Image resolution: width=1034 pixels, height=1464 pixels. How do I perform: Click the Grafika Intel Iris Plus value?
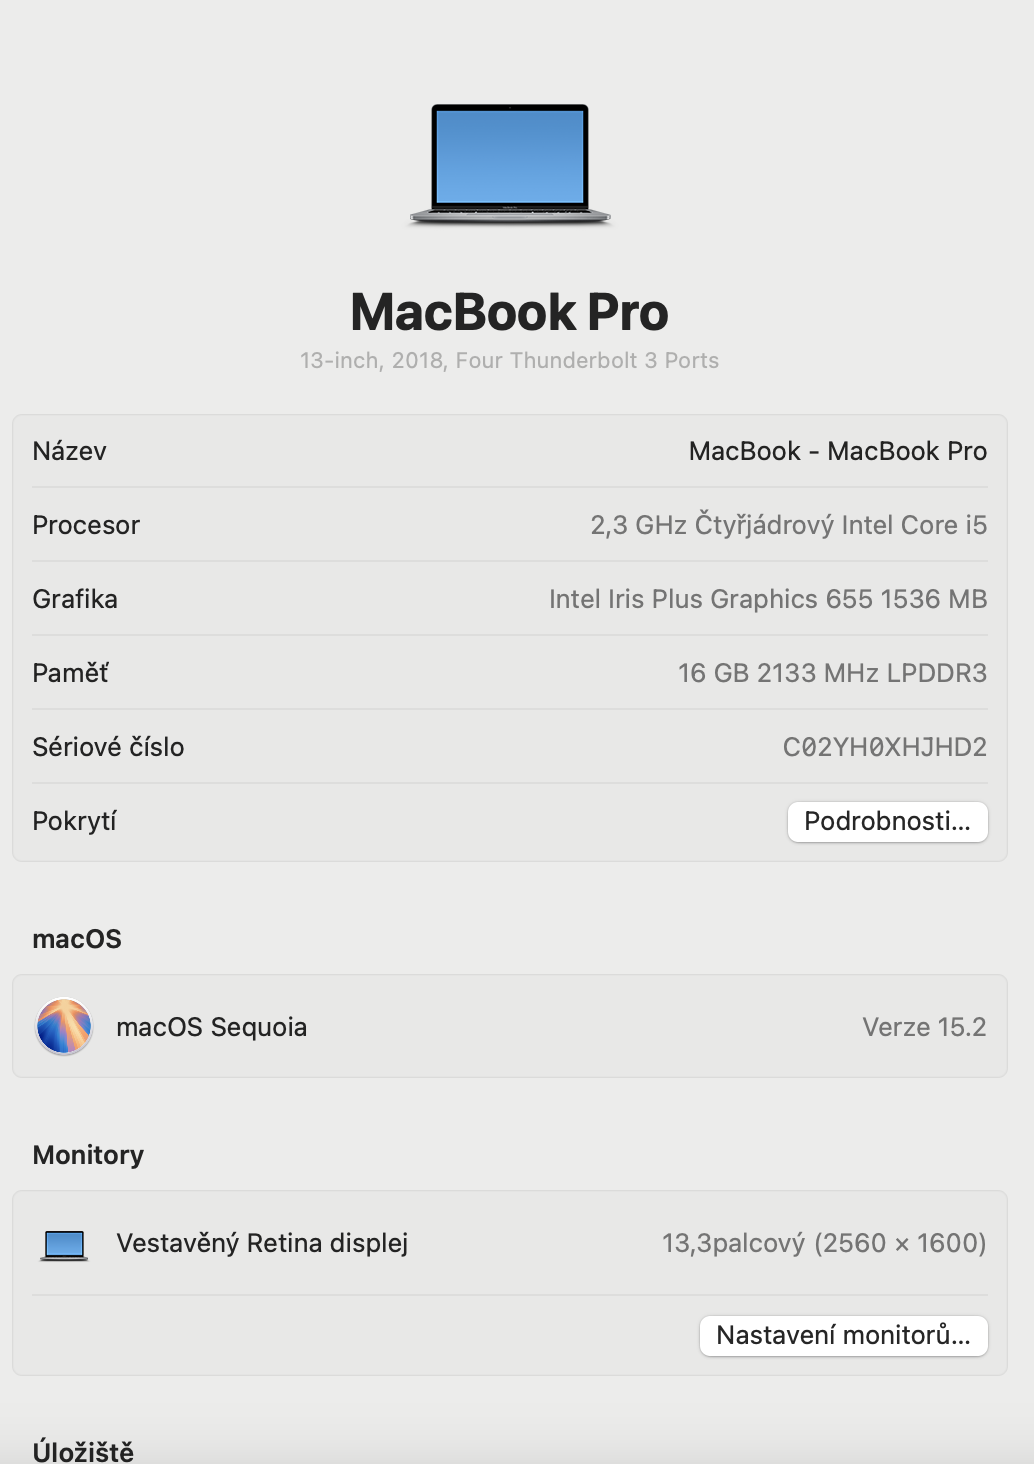768,599
